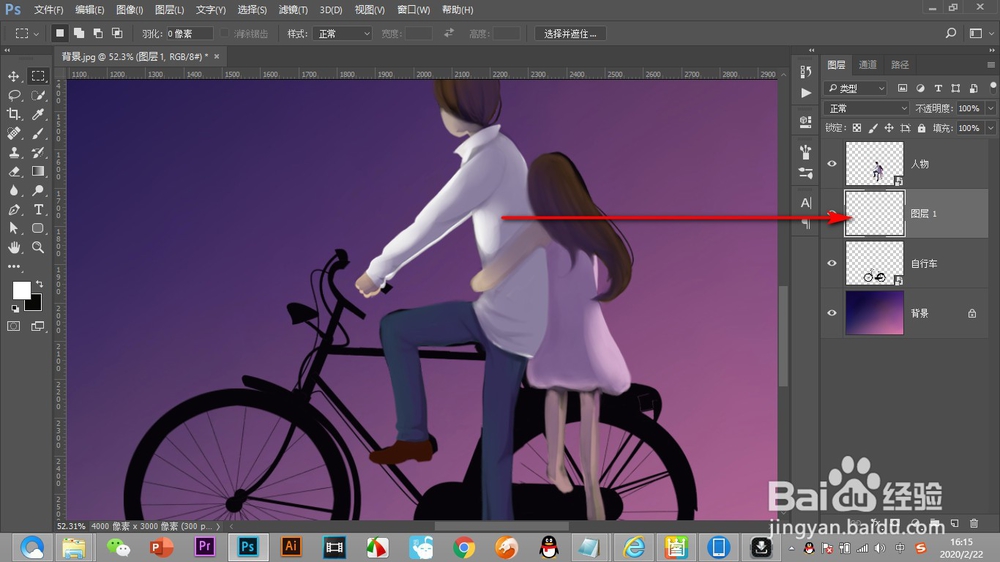Image resolution: width=1000 pixels, height=562 pixels.
Task: Open the 样式 style dropdown
Action: click(342, 34)
